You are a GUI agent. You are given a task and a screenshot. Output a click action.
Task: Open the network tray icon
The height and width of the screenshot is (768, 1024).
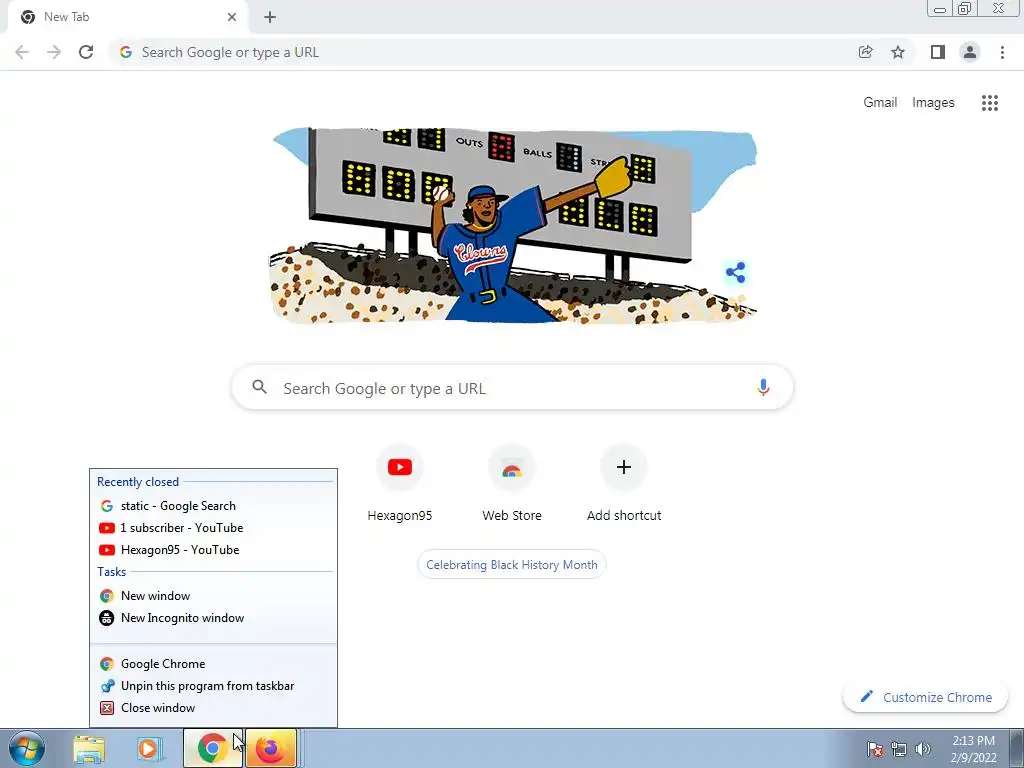click(x=899, y=749)
